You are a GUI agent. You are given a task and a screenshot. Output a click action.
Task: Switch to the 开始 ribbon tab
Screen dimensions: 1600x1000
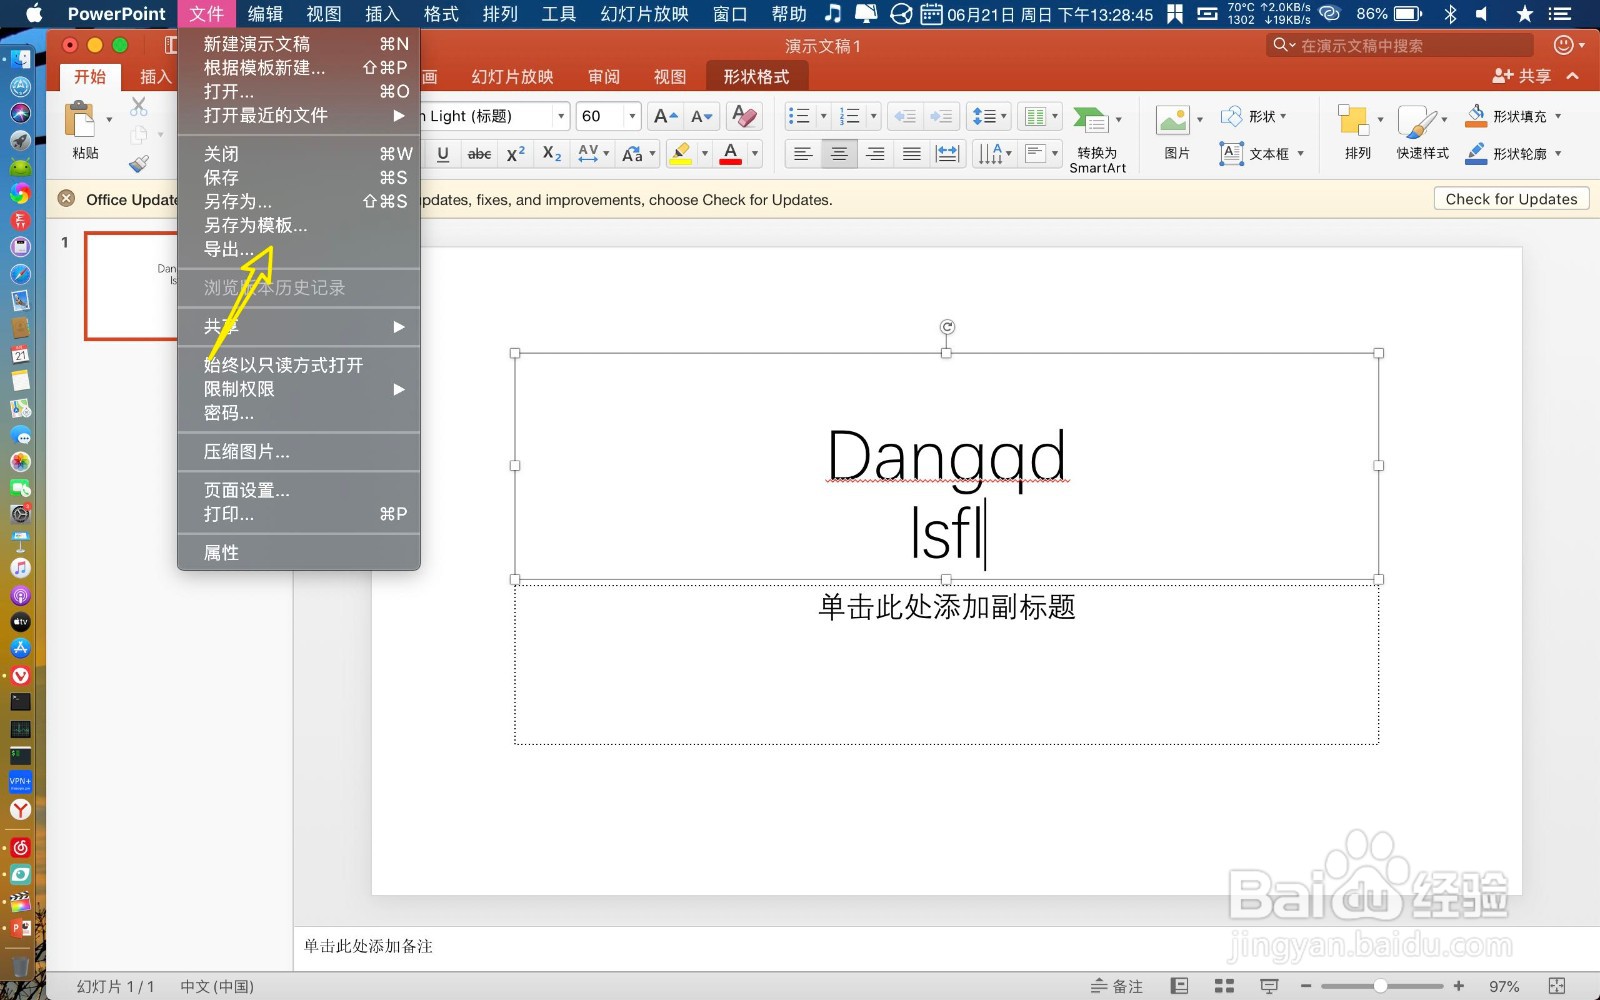tap(90, 77)
